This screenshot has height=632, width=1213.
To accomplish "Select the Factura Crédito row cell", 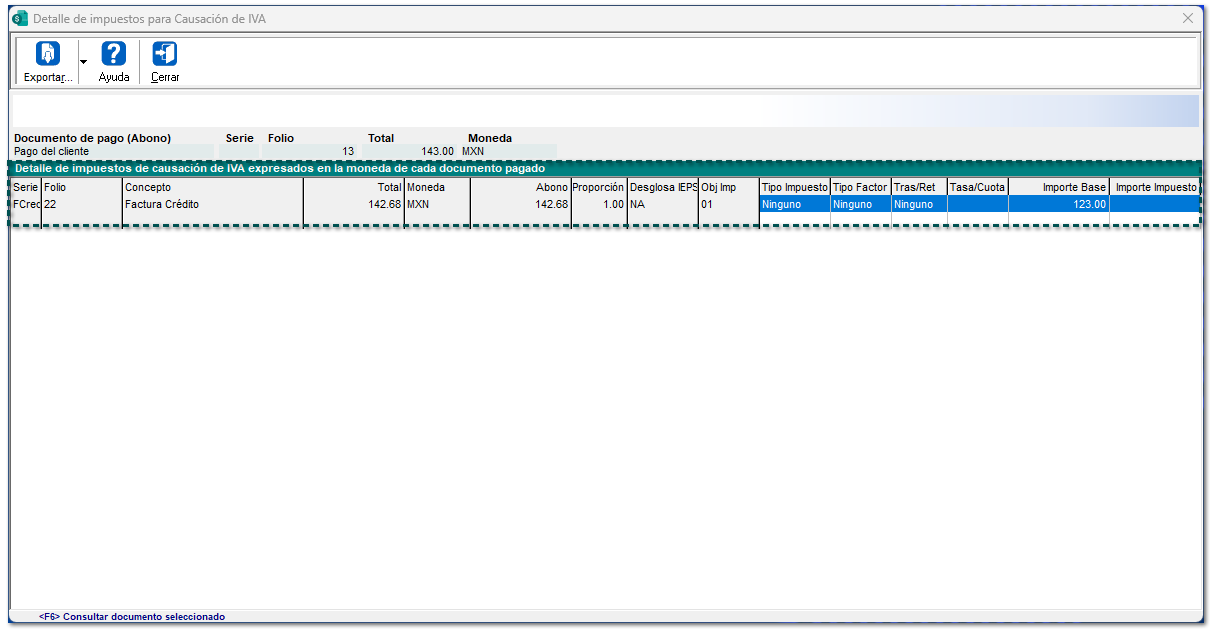I will tap(212, 204).
